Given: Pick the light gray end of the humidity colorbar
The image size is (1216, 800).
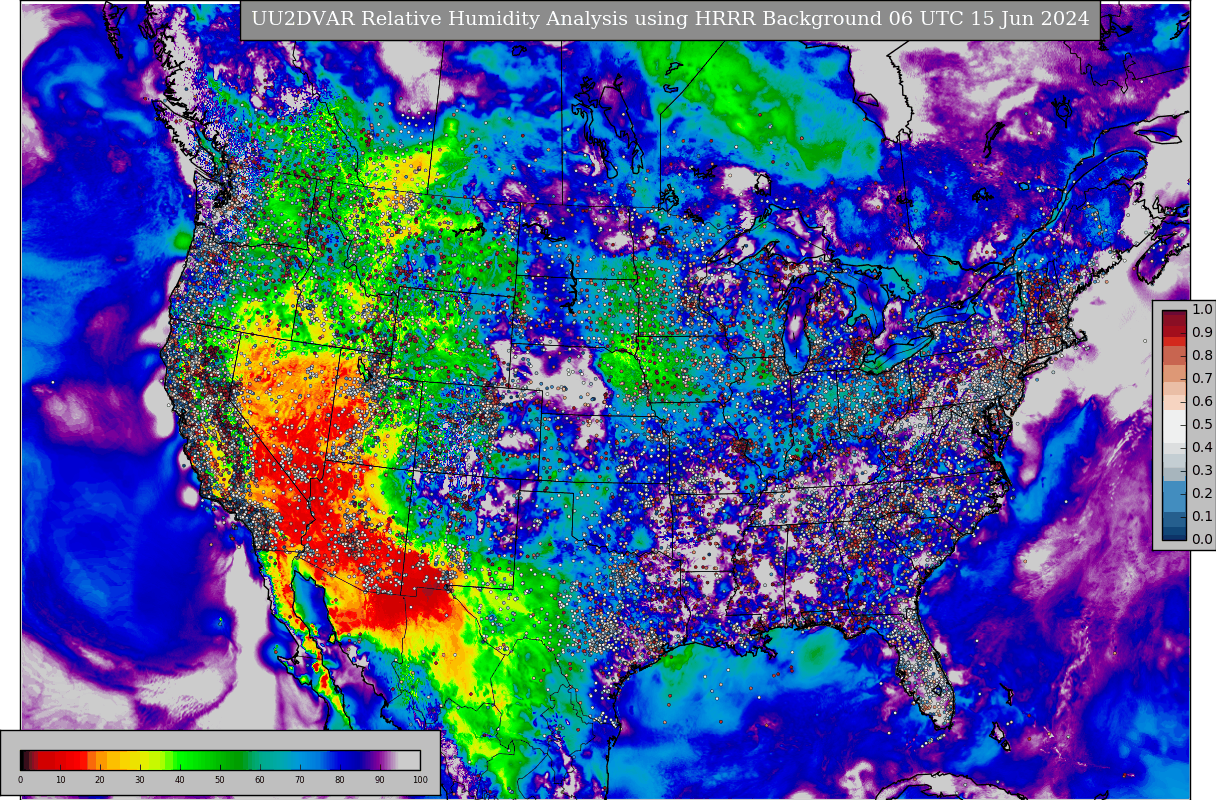Looking at the screenshot, I should (x=409, y=760).
